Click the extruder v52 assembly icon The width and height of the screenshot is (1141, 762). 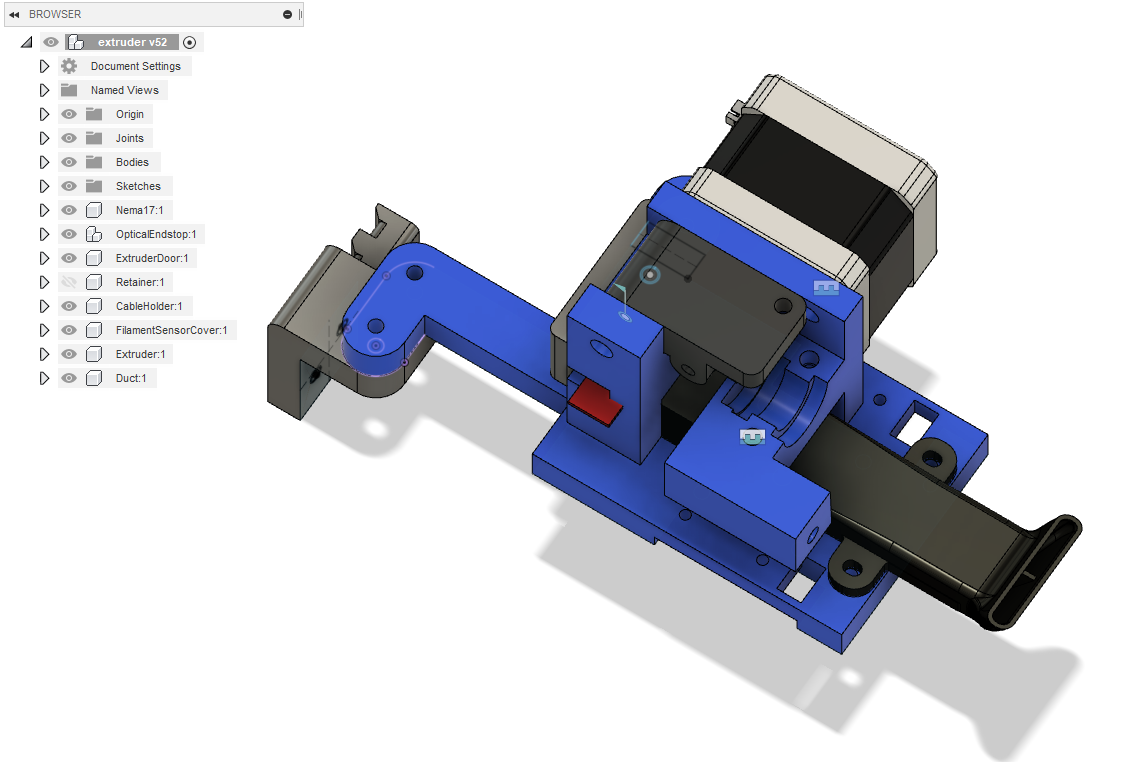pyautogui.click(x=76, y=42)
